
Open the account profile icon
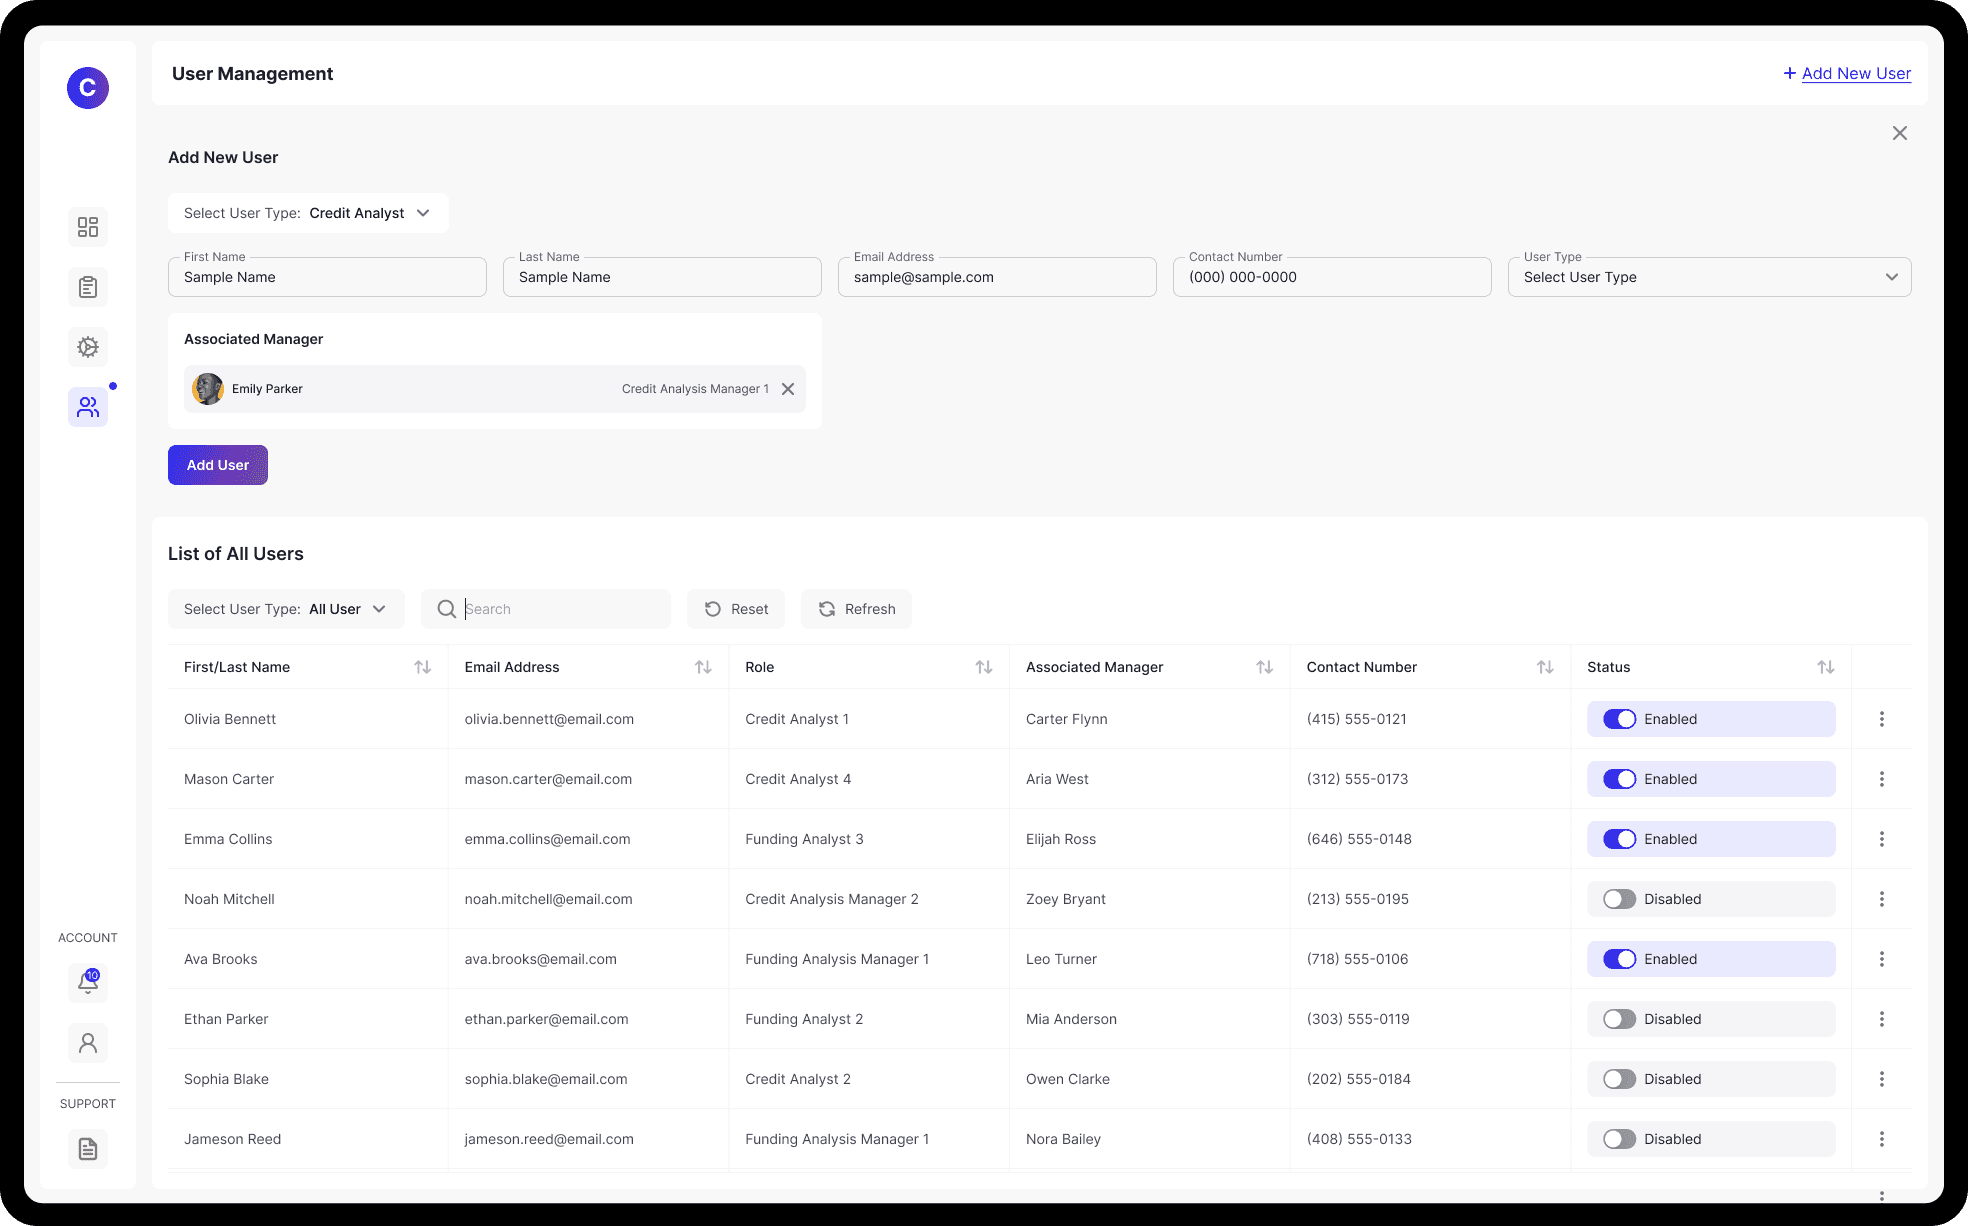tap(88, 1043)
